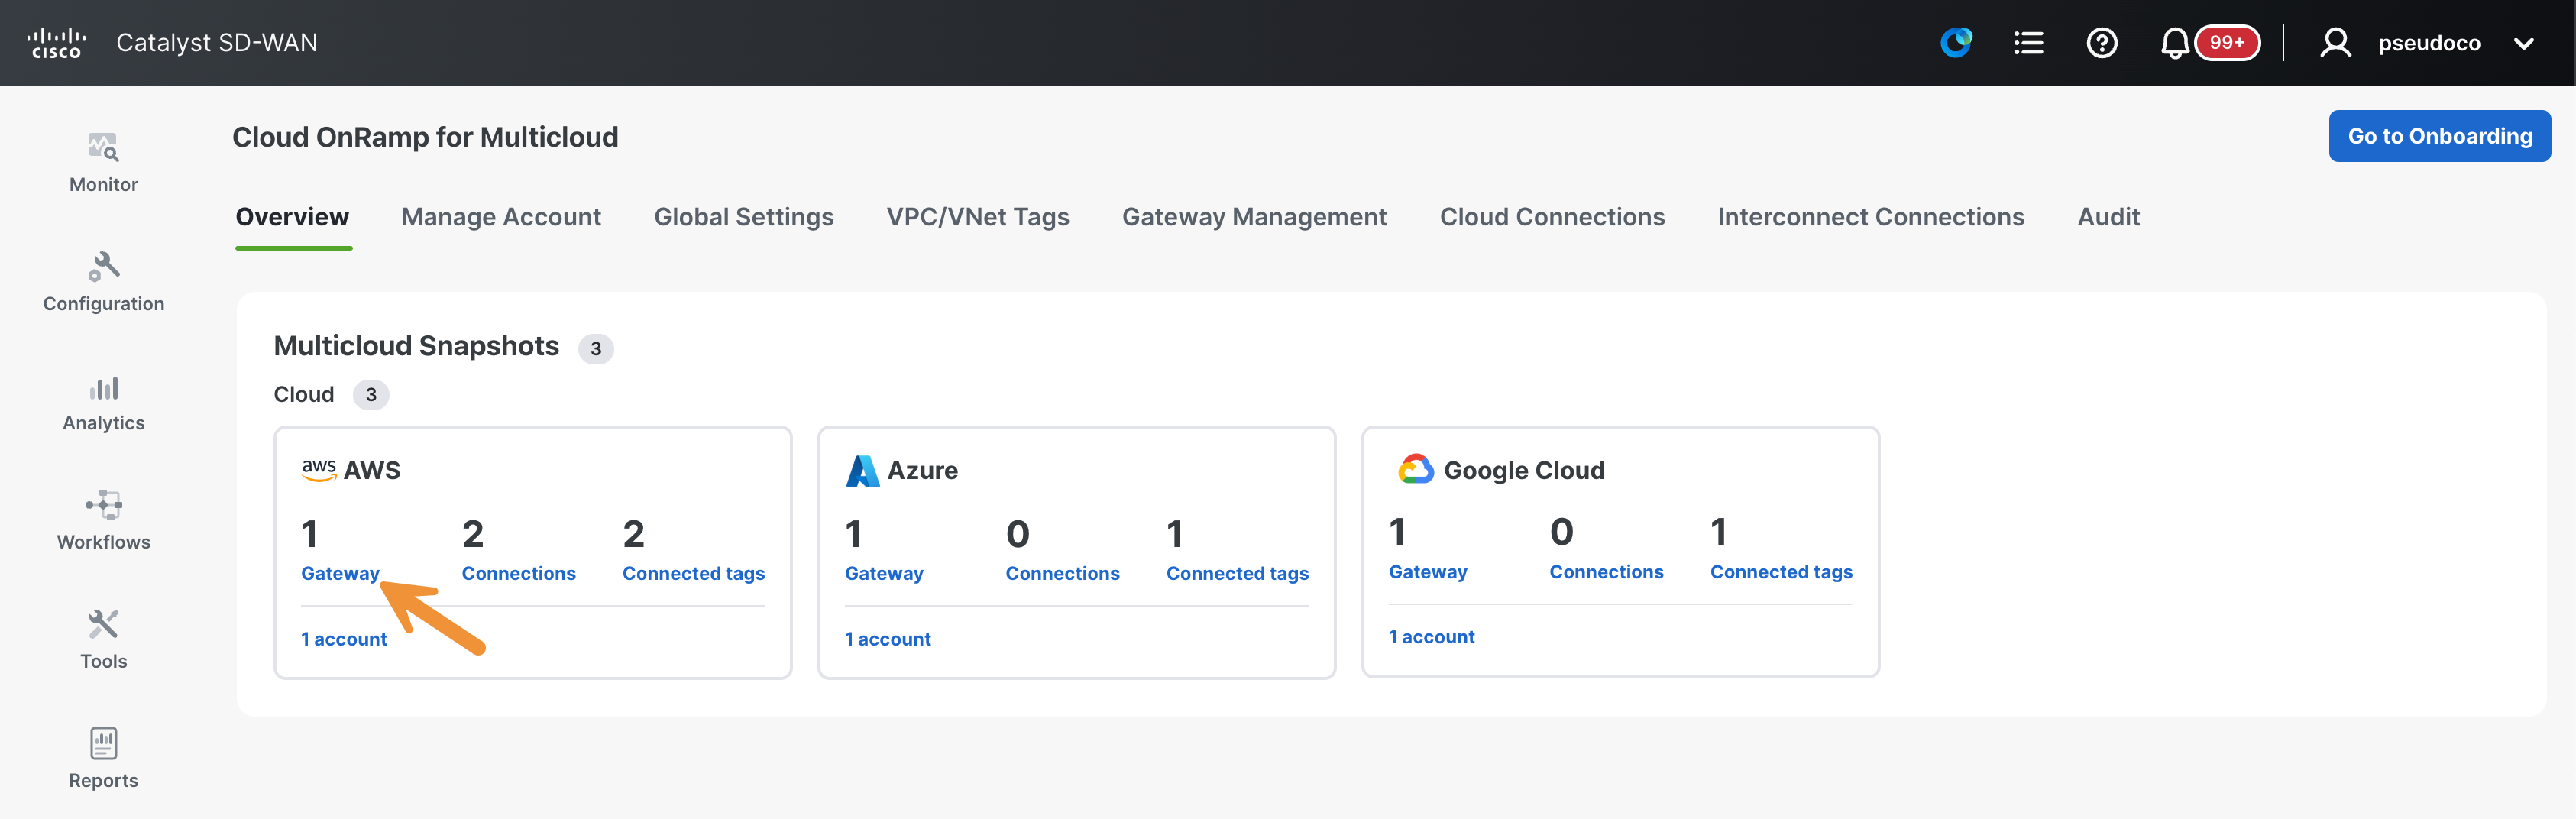Screen dimensions: 2576x819
Task: Click the Catalyst SD-WAN title
Action: click(x=217, y=43)
